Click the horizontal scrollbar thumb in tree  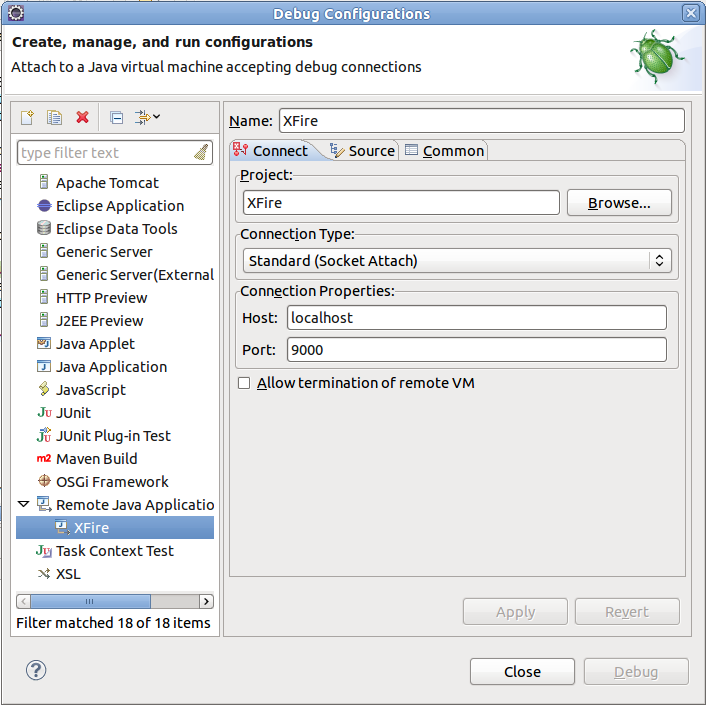90,601
